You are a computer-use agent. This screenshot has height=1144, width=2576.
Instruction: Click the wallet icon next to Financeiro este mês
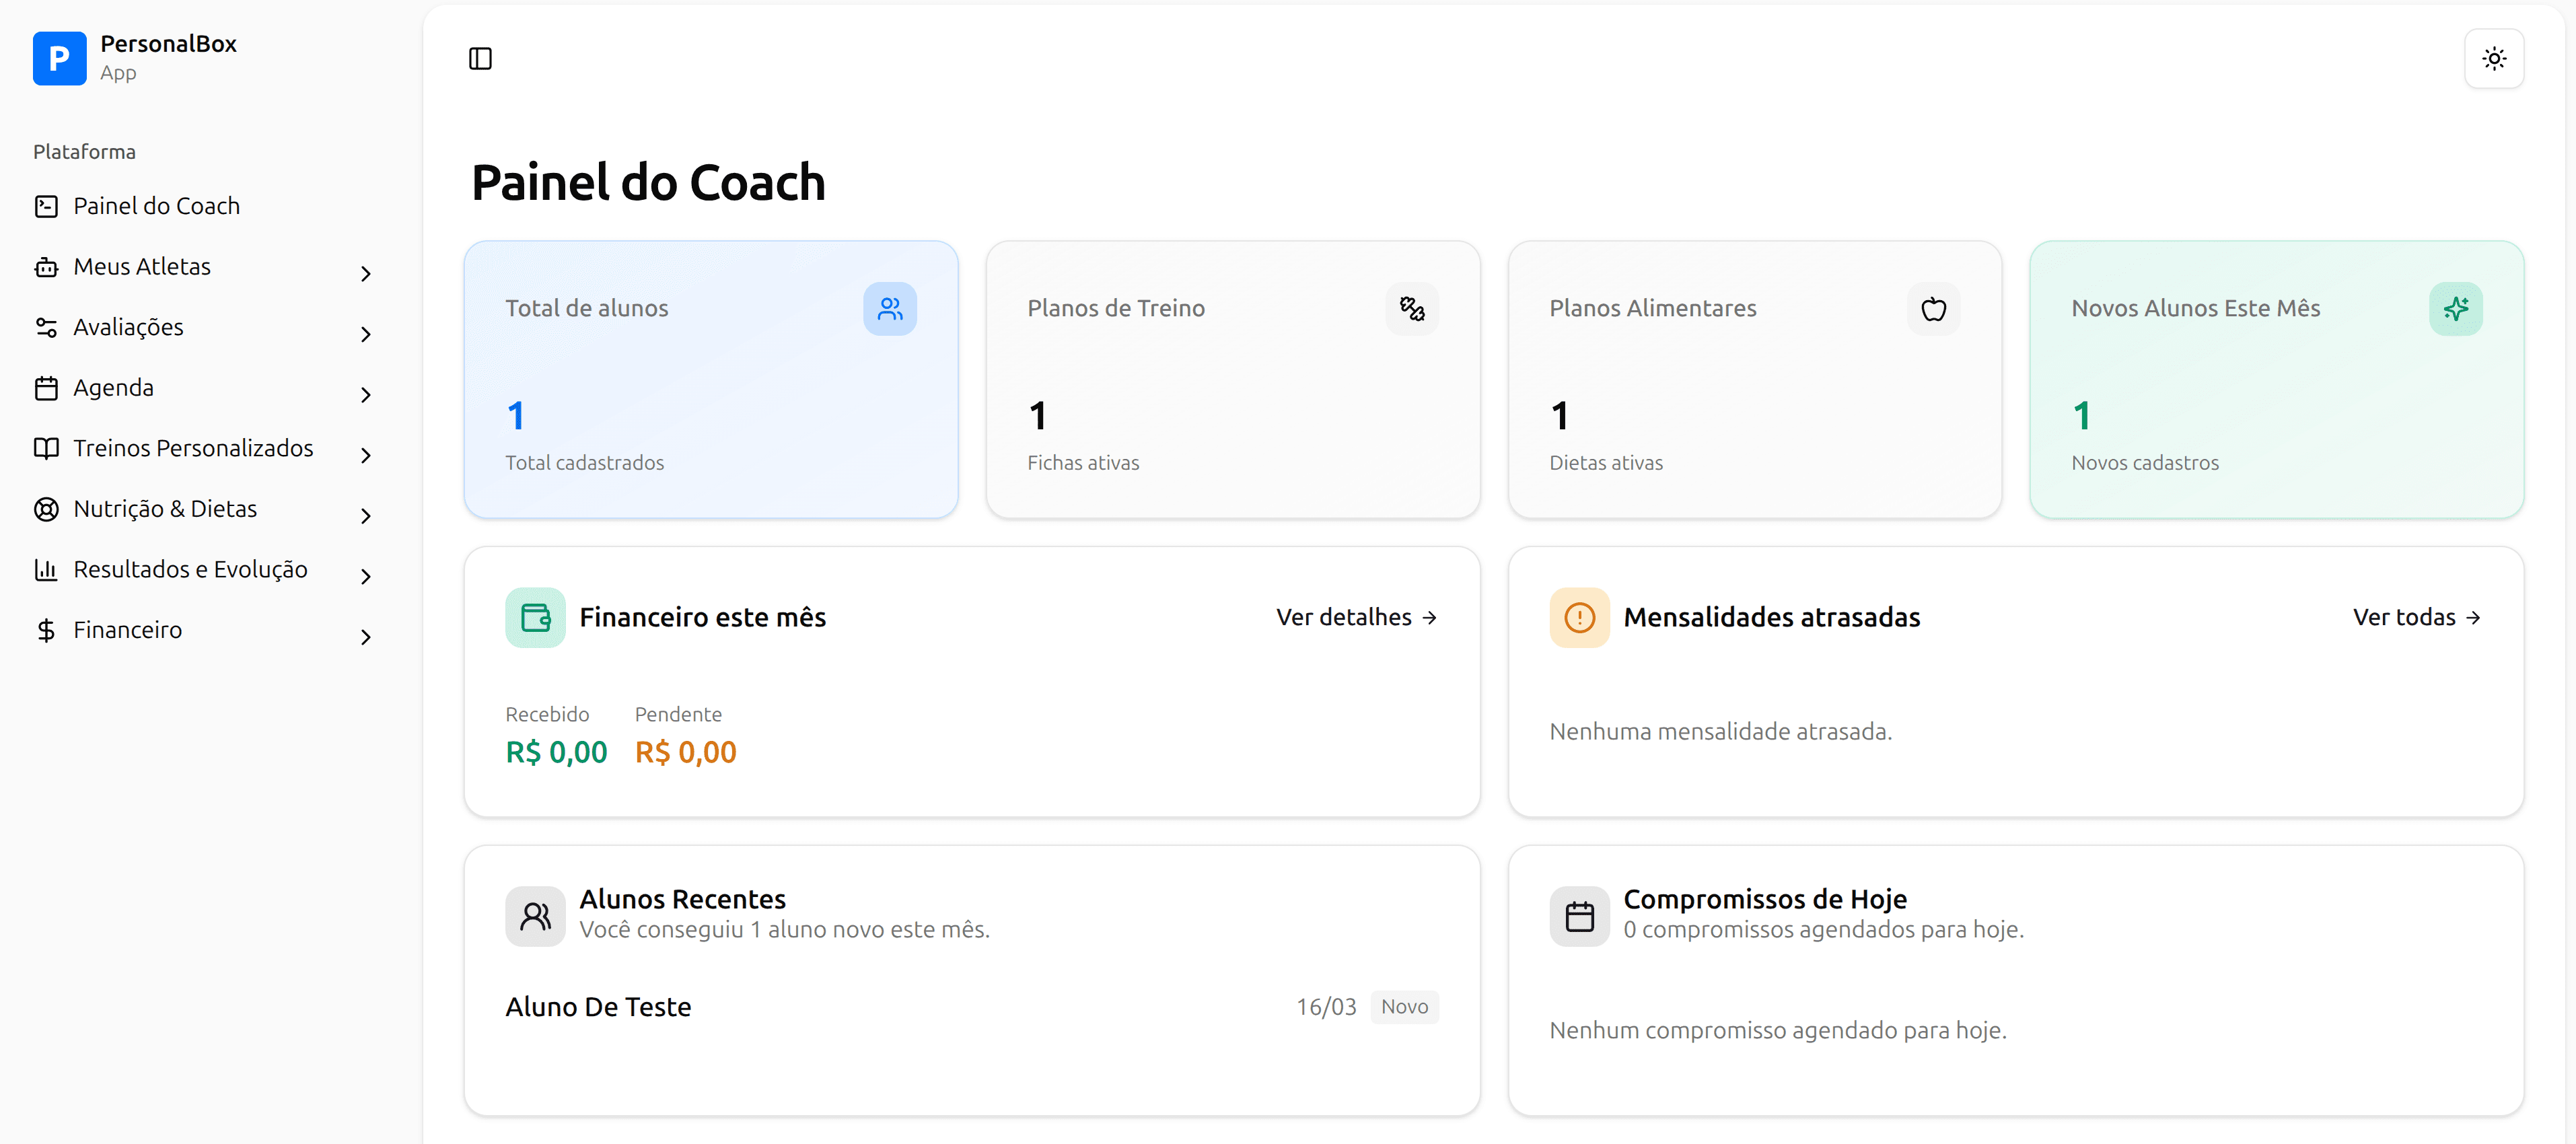pyautogui.click(x=535, y=617)
